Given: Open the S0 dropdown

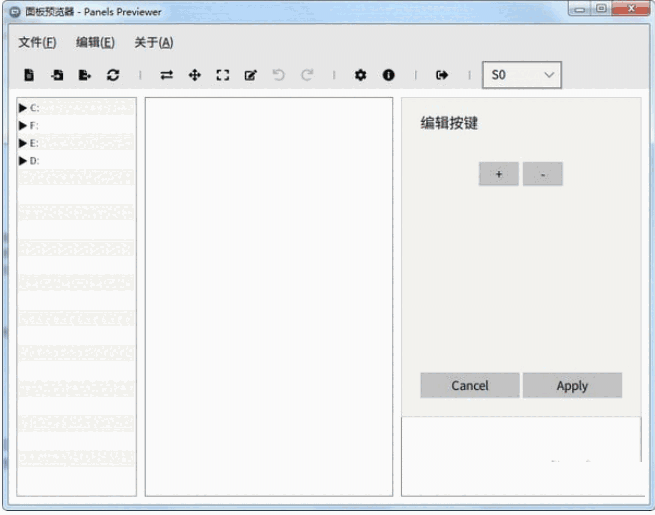Looking at the screenshot, I should 522,75.
